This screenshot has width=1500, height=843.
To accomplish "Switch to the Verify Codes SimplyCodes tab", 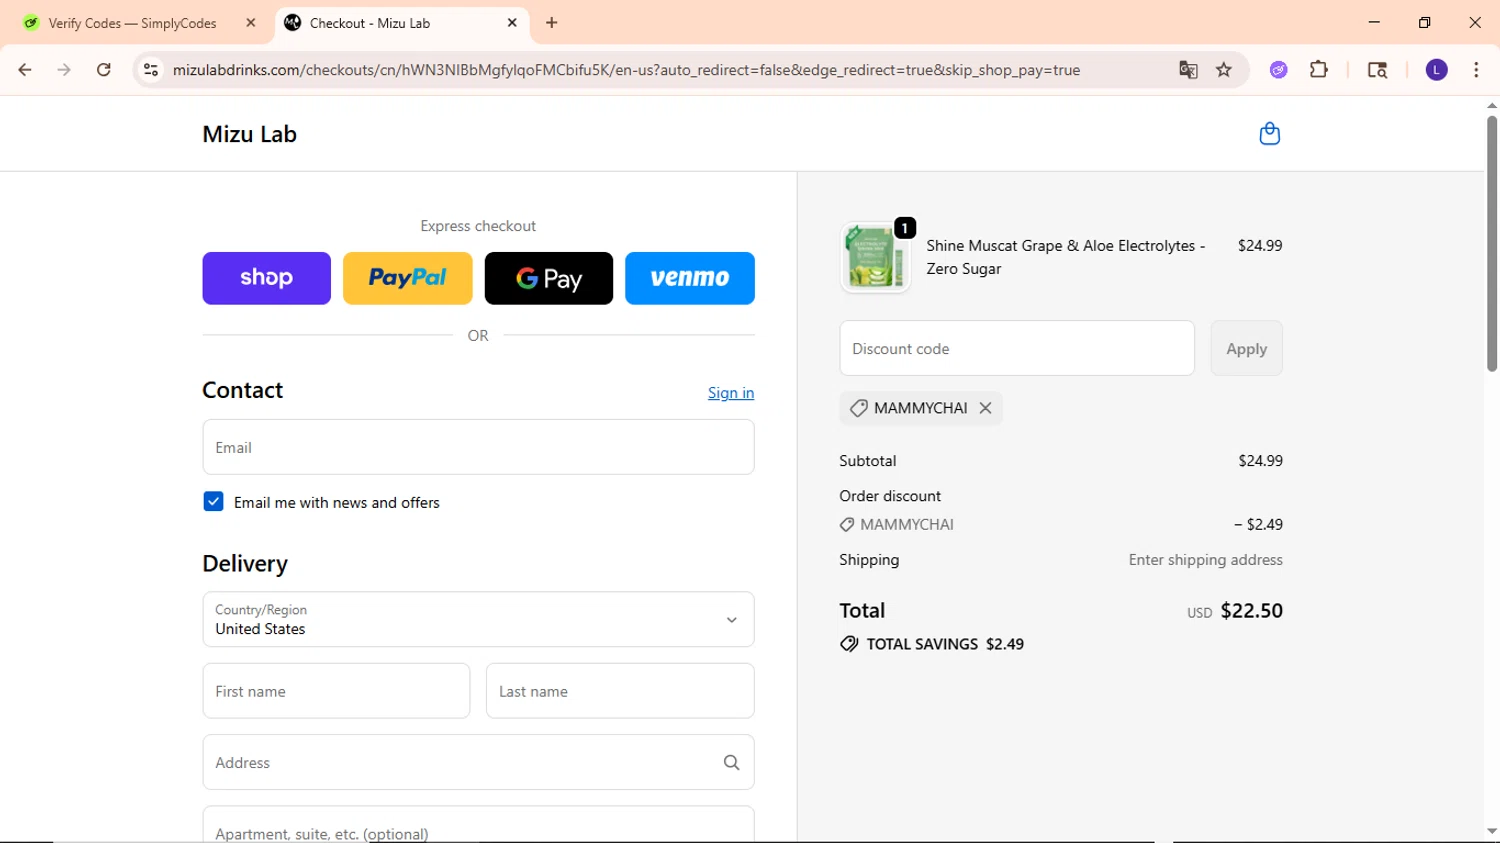I will click(x=133, y=23).
